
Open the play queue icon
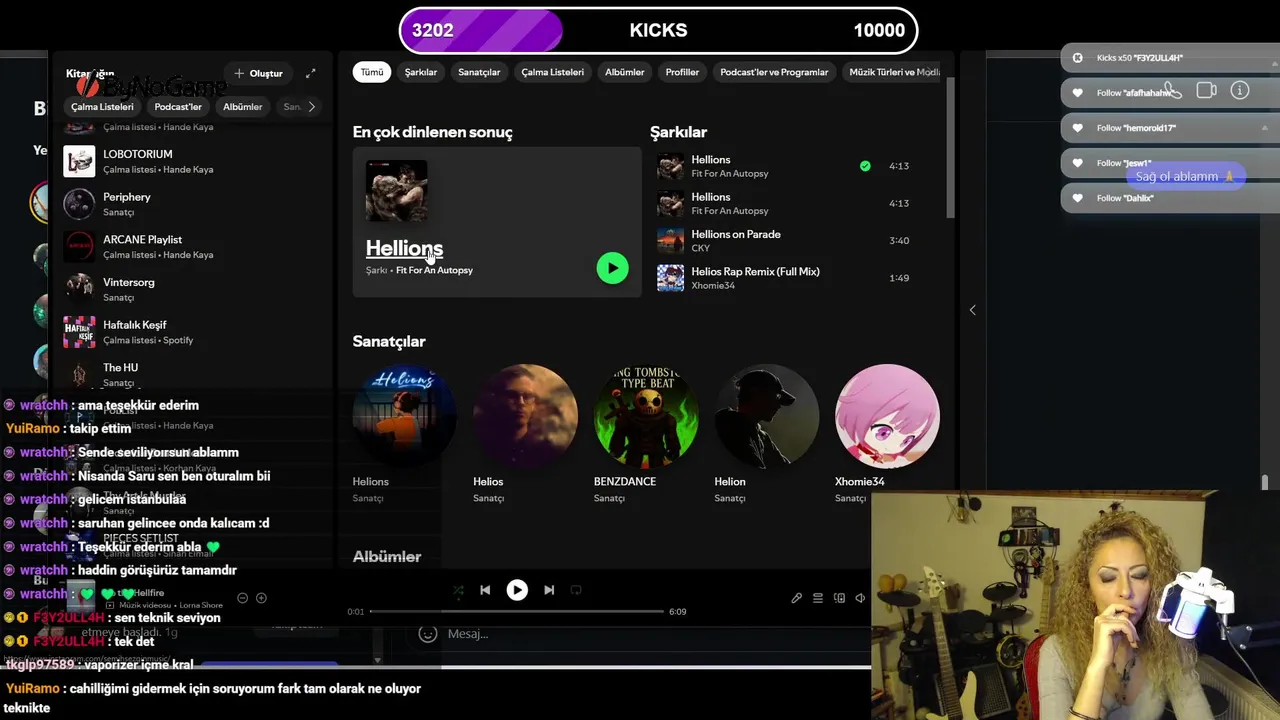[x=818, y=598]
